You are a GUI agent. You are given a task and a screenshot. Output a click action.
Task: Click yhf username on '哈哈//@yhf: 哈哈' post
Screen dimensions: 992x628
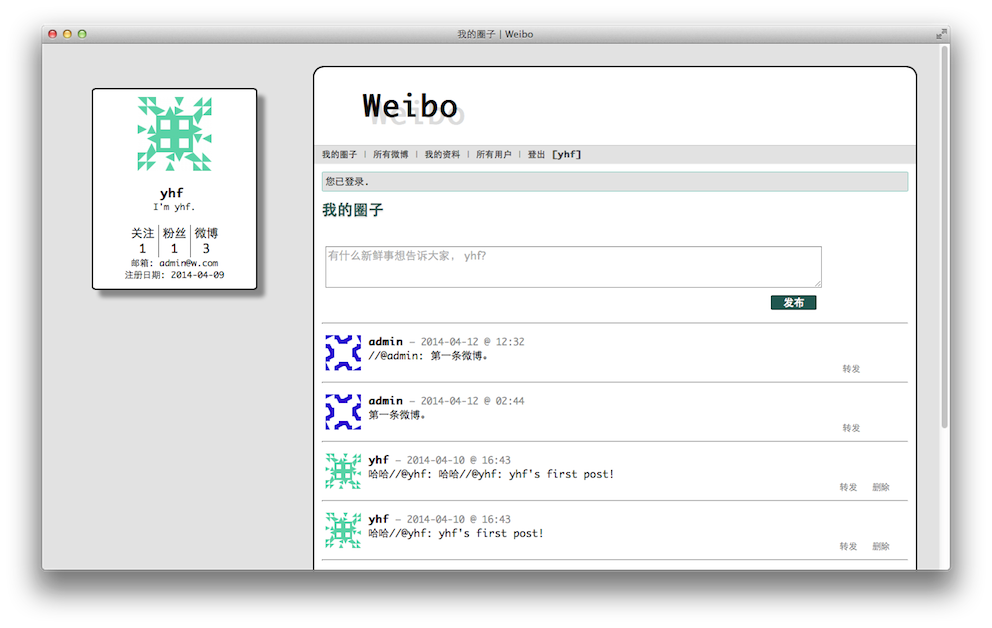[378, 460]
